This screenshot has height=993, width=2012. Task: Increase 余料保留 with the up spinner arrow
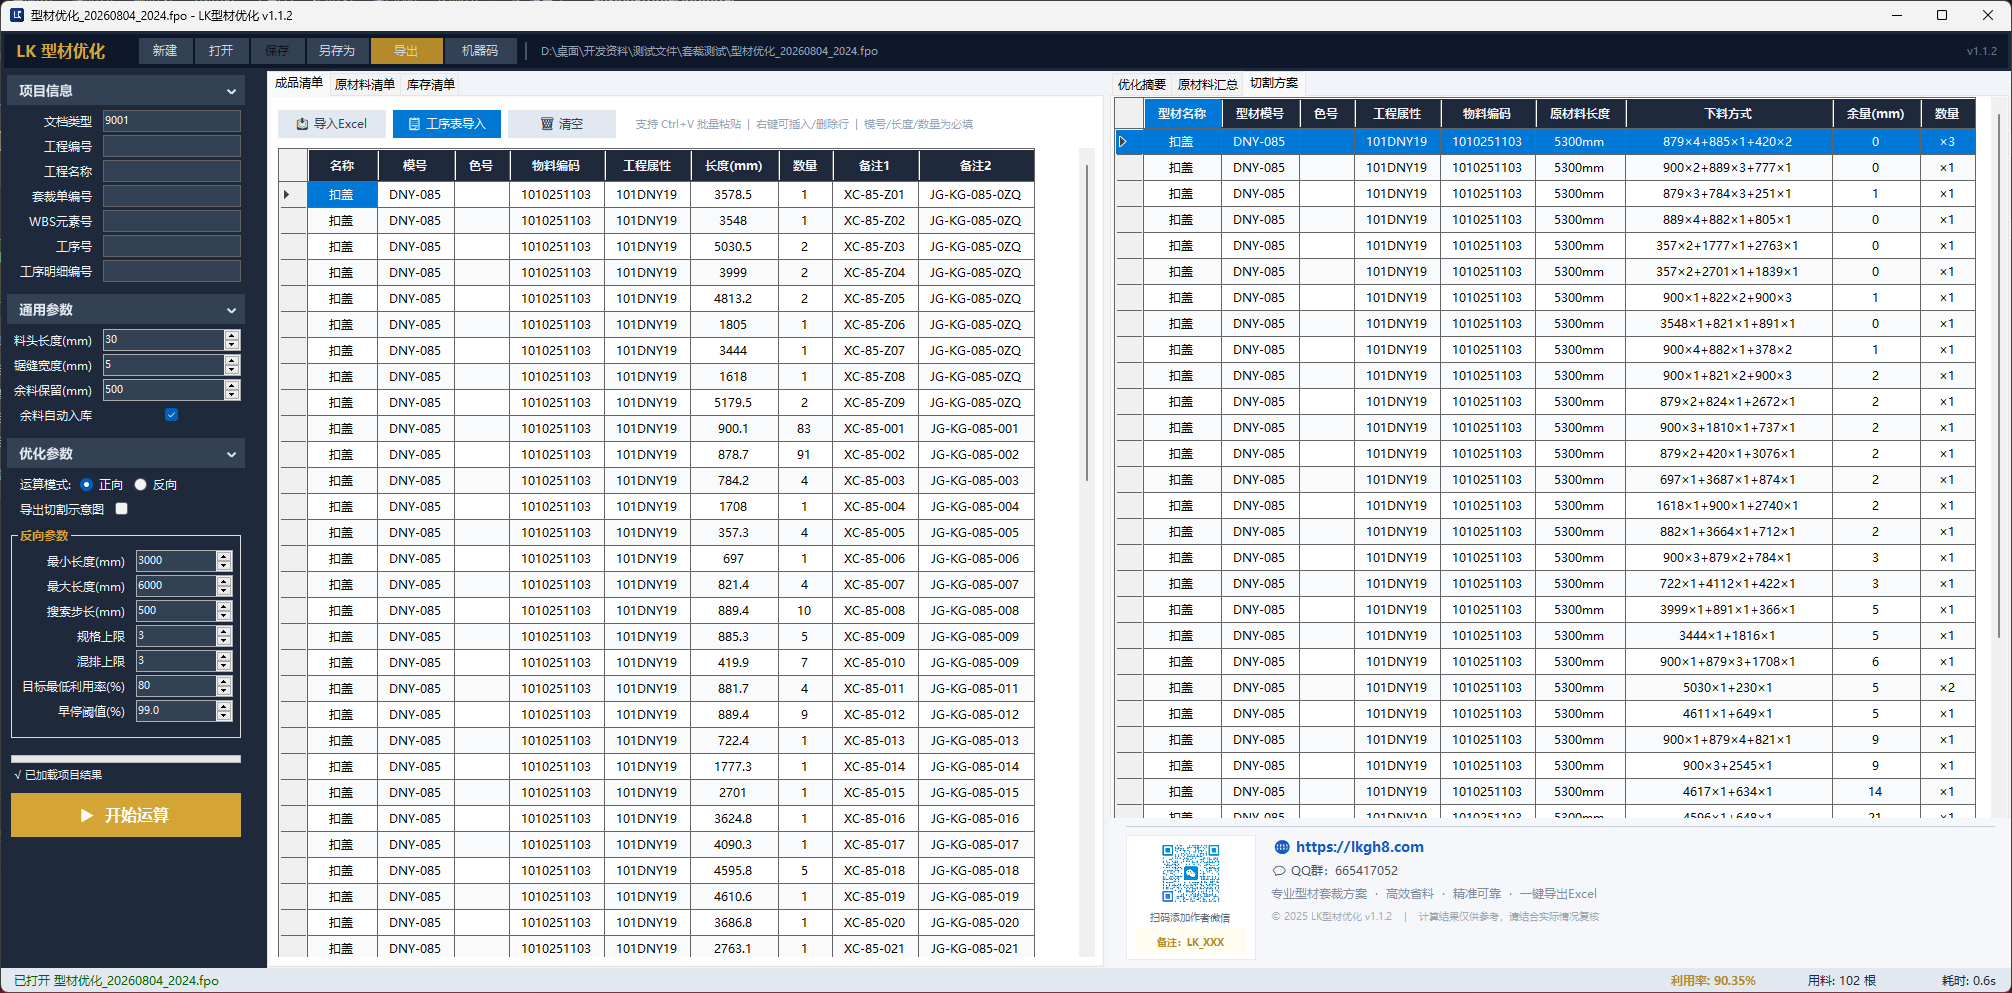(232, 385)
